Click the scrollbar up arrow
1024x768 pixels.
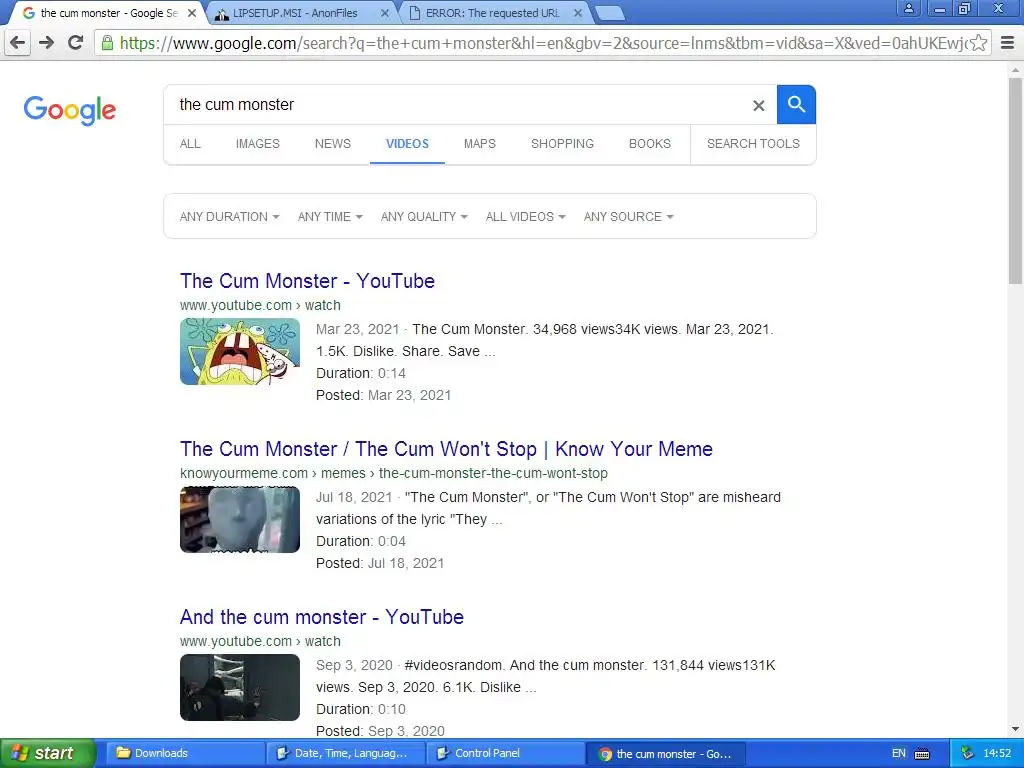coord(1016,69)
